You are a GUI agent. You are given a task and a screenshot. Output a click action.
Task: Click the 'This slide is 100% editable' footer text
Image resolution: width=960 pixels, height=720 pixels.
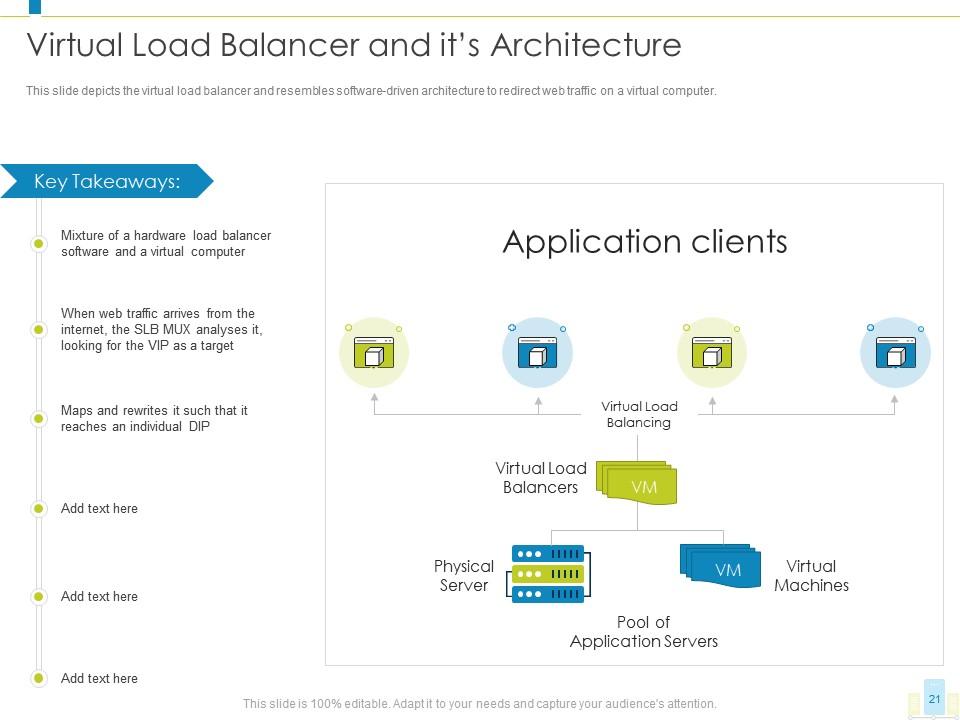click(x=479, y=704)
